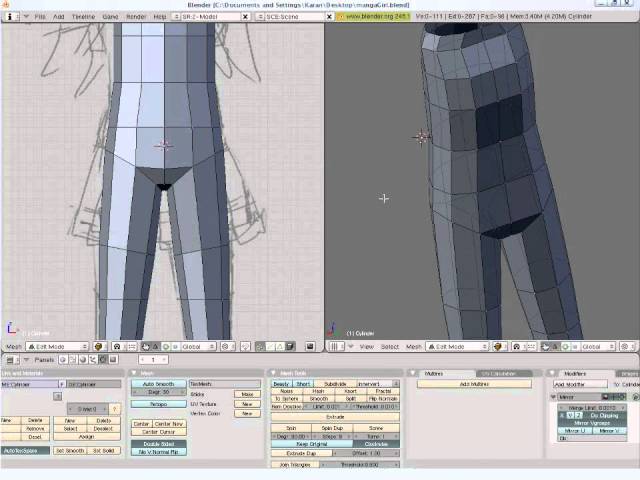Toggle Short option in Mesh Tools
Image resolution: width=640 pixels, height=480 pixels.
pos(303,384)
